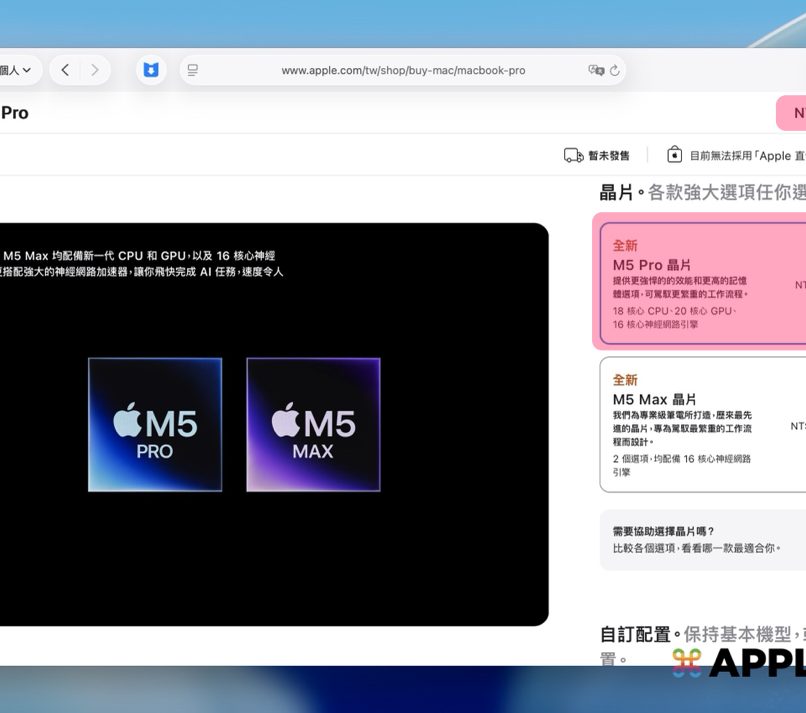
Task: Click the delivery truck icon
Action: coord(573,155)
